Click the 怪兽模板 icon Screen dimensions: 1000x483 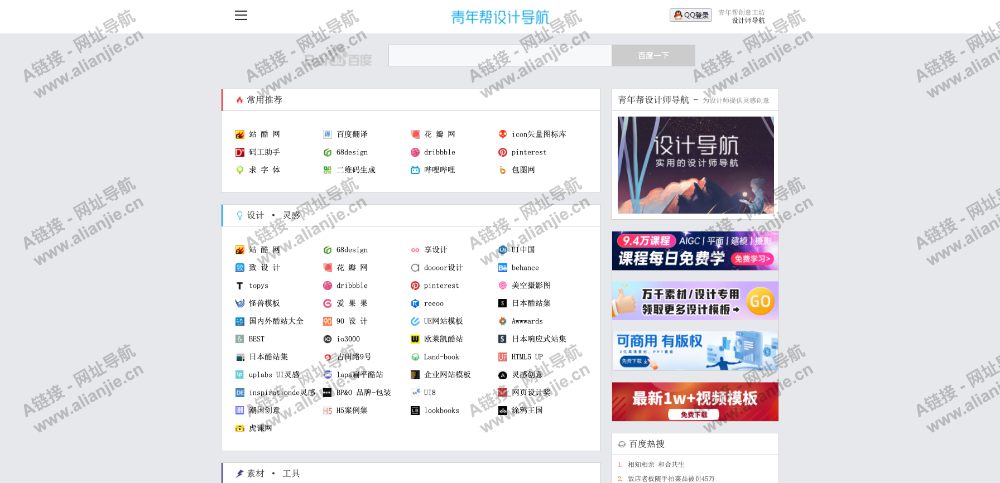click(x=240, y=304)
